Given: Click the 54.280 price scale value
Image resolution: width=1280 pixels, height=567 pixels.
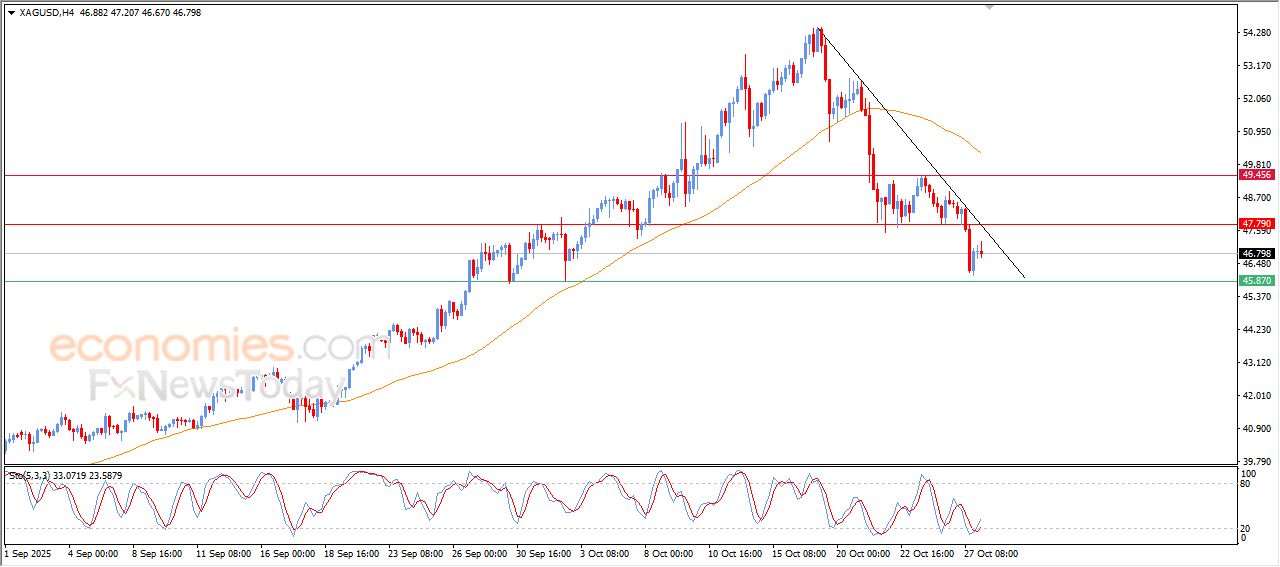Looking at the screenshot, I should [x=1256, y=33].
